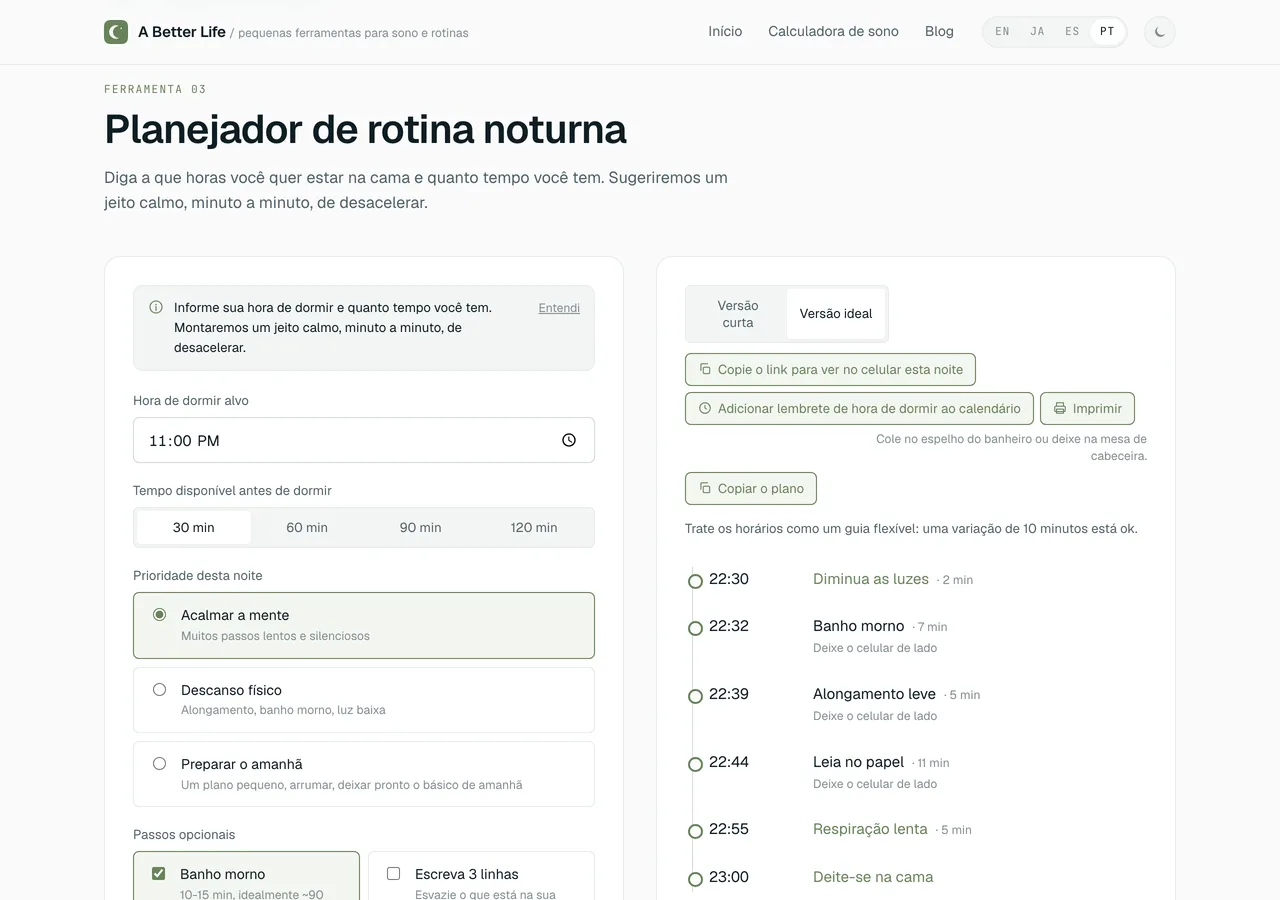
Task: Dismiss hint with Entendi link
Action: pyautogui.click(x=559, y=308)
